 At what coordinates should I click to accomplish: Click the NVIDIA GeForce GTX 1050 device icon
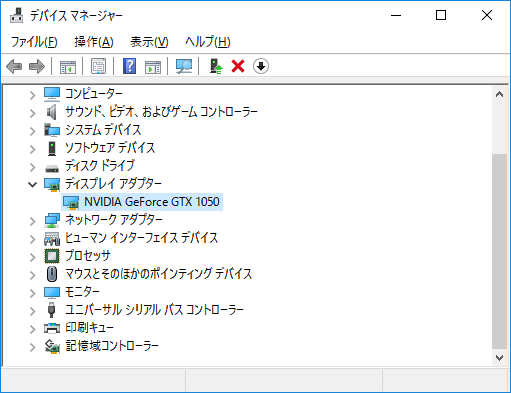coord(71,202)
